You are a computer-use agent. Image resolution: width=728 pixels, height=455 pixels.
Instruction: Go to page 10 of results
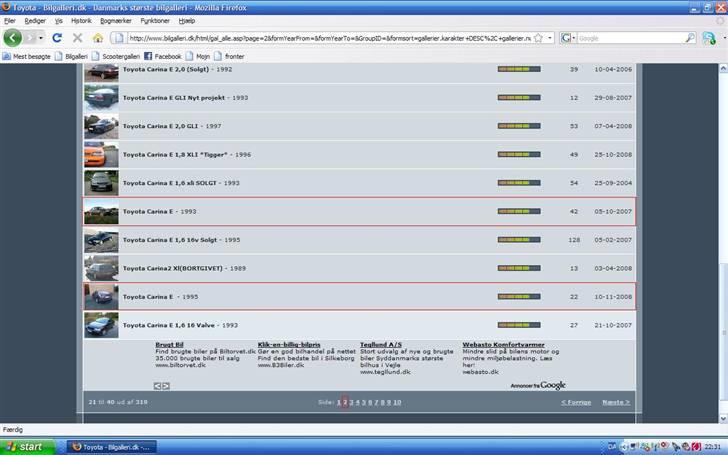(x=397, y=402)
